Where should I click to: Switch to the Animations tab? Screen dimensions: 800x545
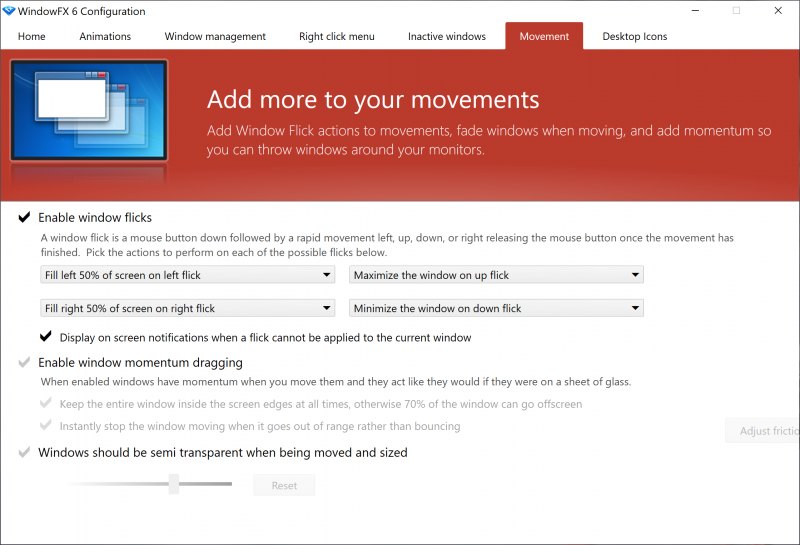[x=105, y=36]
